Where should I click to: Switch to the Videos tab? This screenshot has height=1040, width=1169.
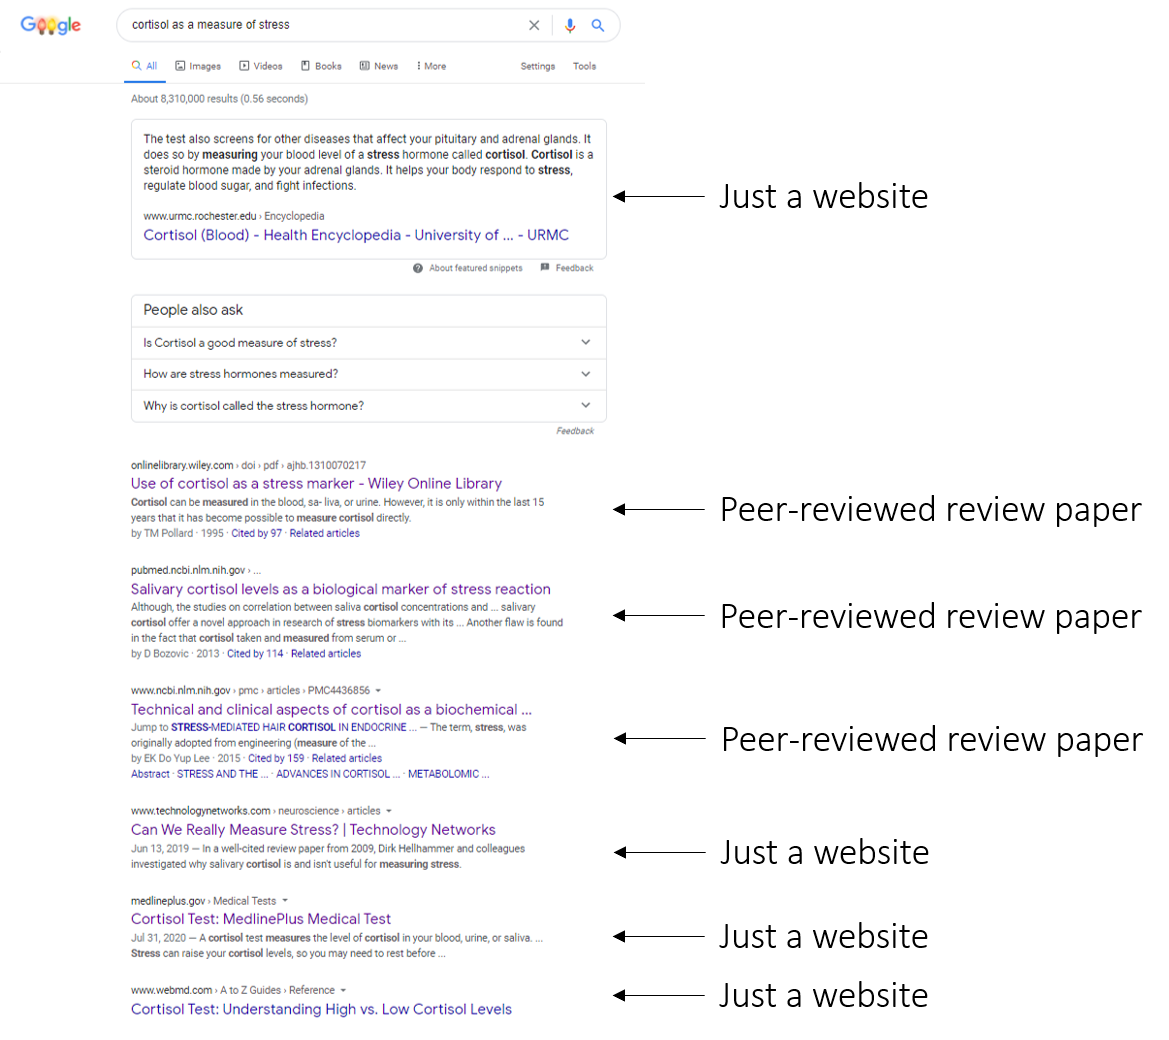(x=261, y=66)
